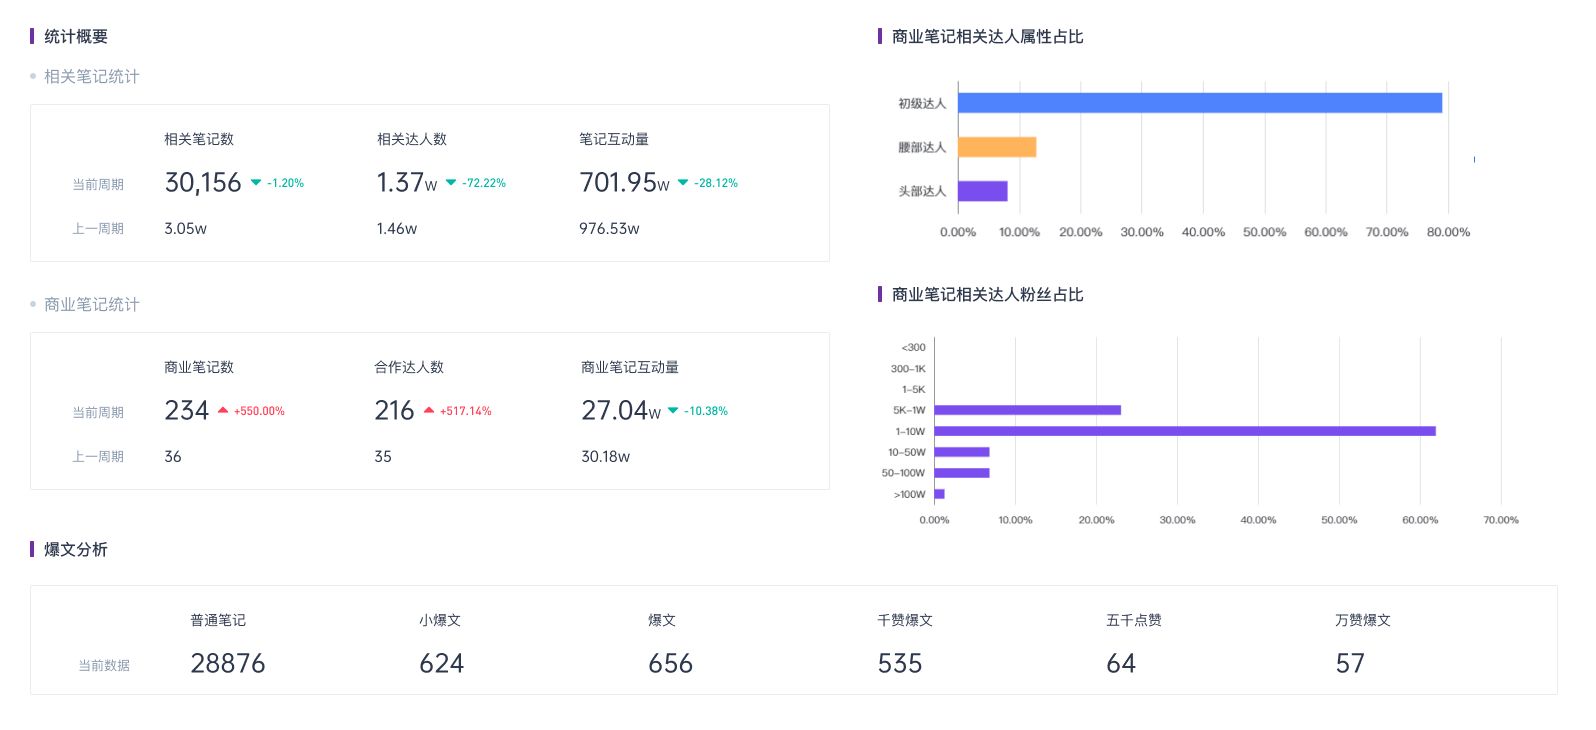Click the previous period 30.18w value
Image resolution: width=1596 pixels, height=730 pixels.
[x=605, y=457]
